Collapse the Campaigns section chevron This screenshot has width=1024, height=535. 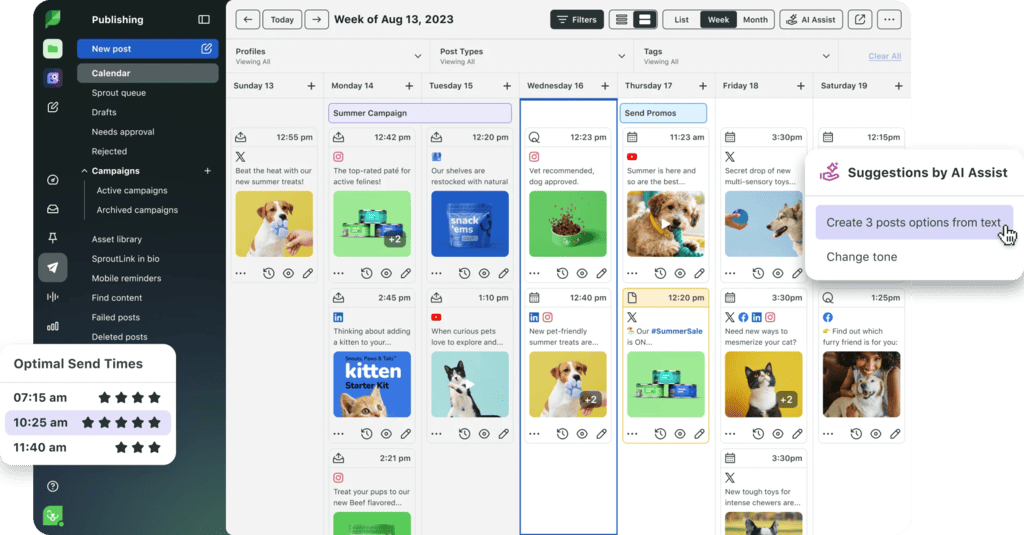84,170
